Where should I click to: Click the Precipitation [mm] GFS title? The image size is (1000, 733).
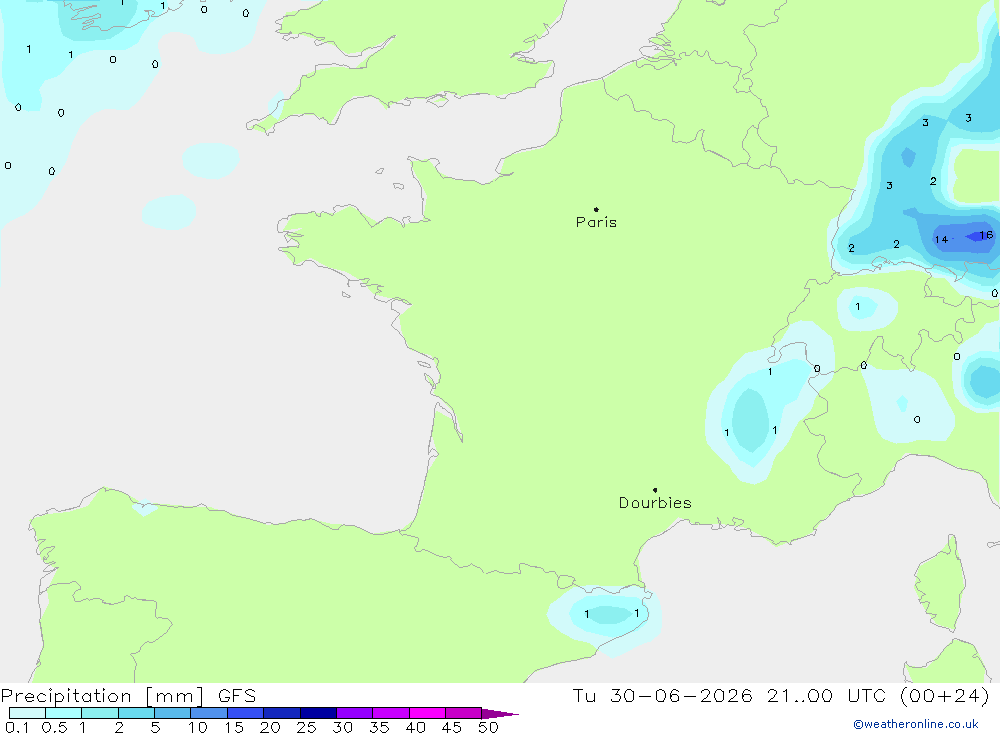click(128, 696)
